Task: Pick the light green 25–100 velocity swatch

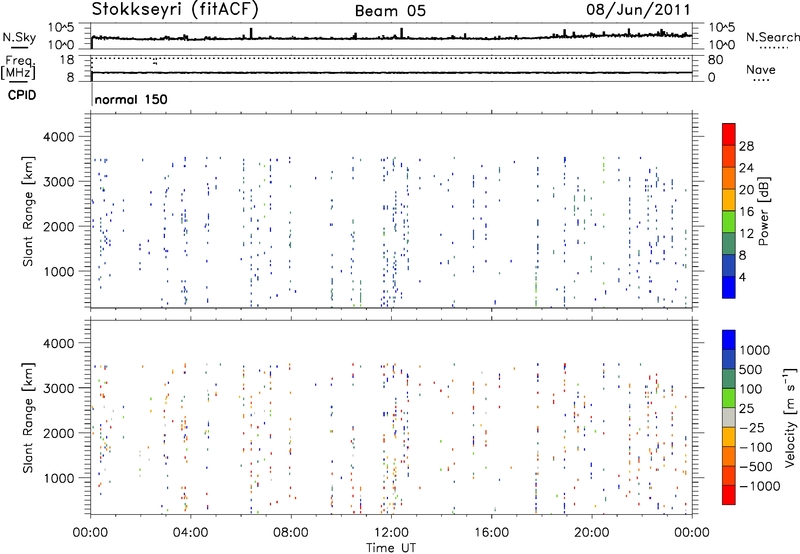Action: click(729, 398)
